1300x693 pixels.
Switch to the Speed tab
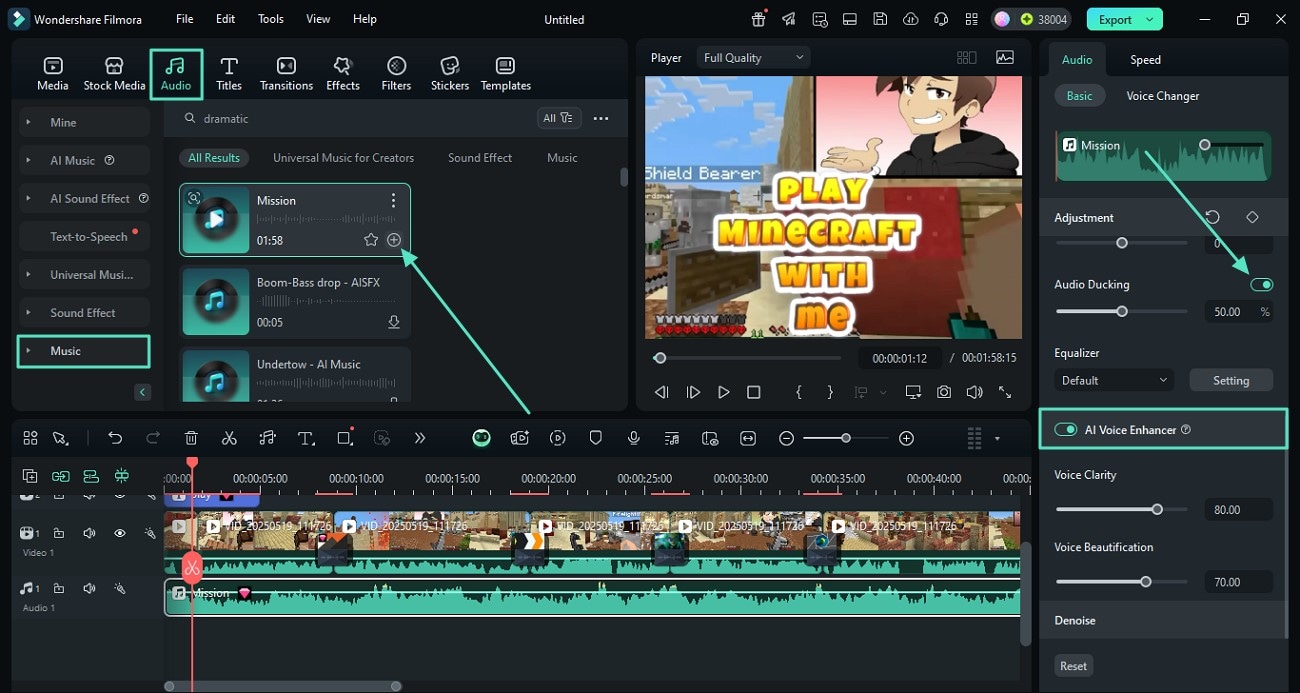pyautogui.click(x=1145, y=59)
